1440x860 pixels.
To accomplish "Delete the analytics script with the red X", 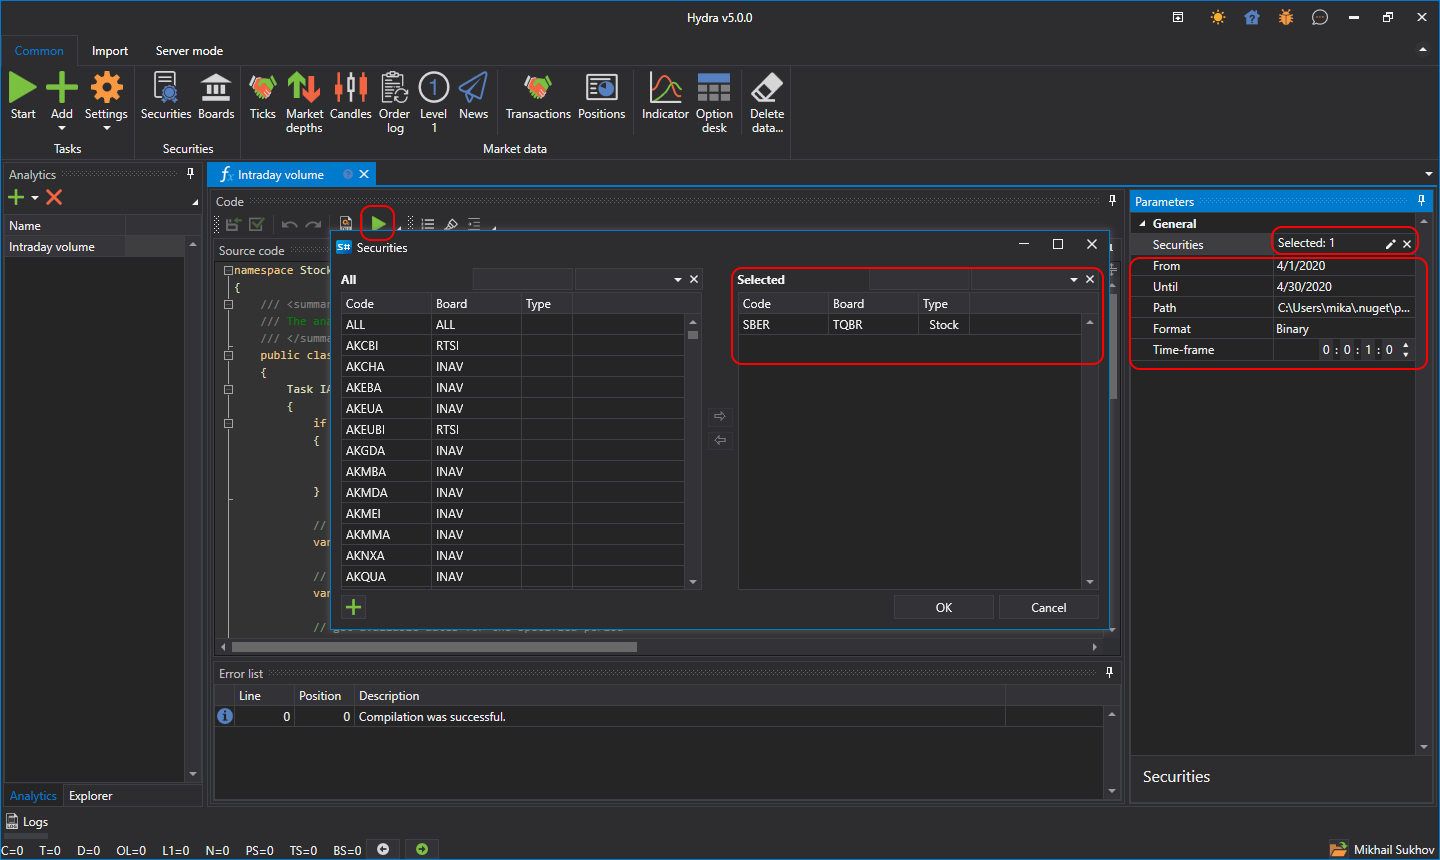I will click(54, 197).
